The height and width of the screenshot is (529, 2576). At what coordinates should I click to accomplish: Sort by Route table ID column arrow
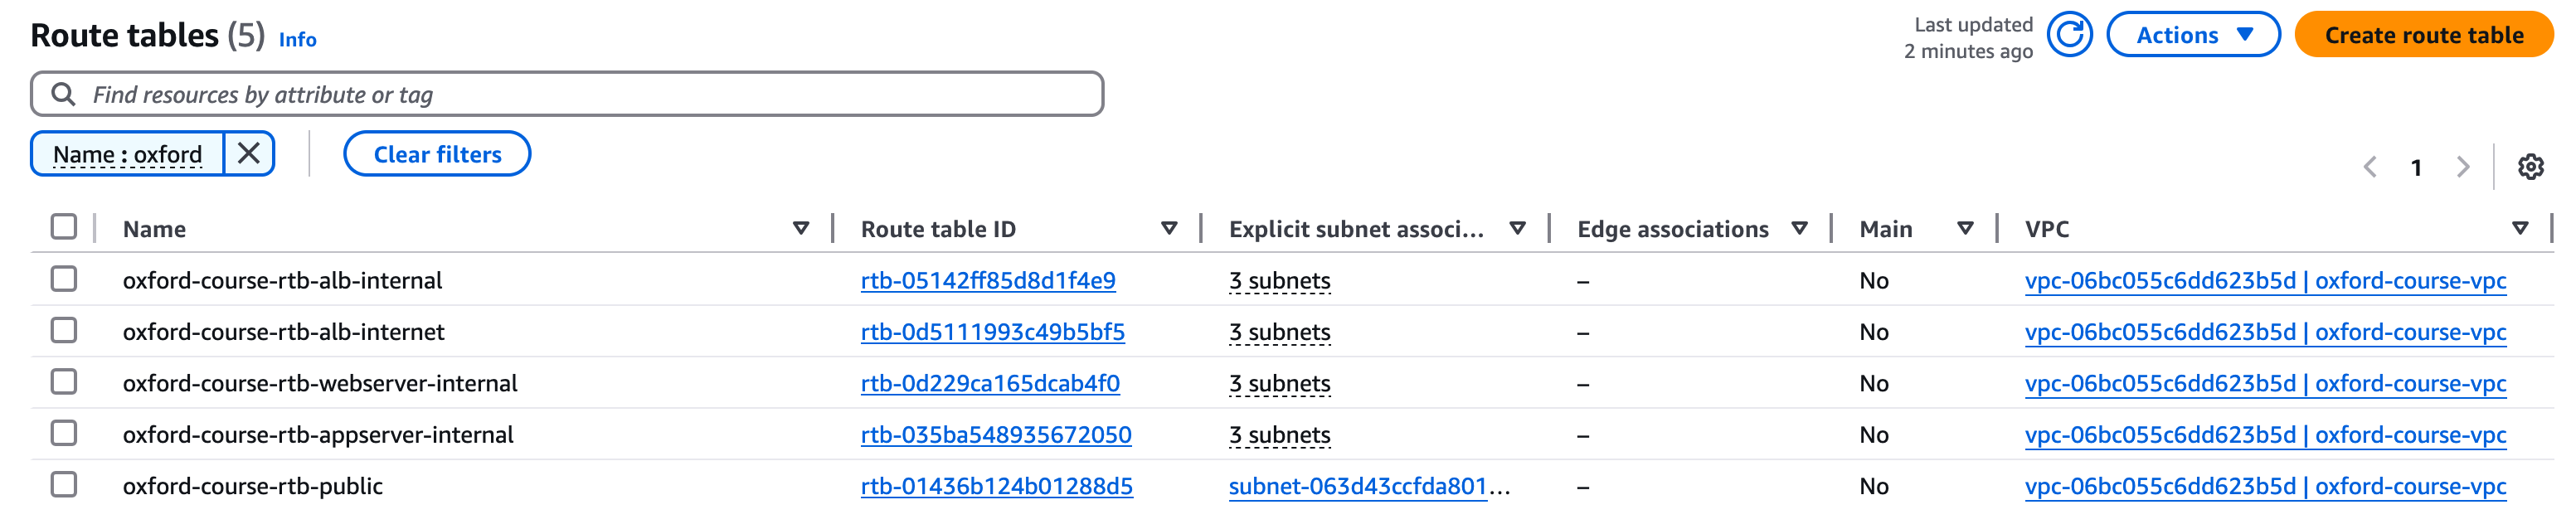[1168, 229]
